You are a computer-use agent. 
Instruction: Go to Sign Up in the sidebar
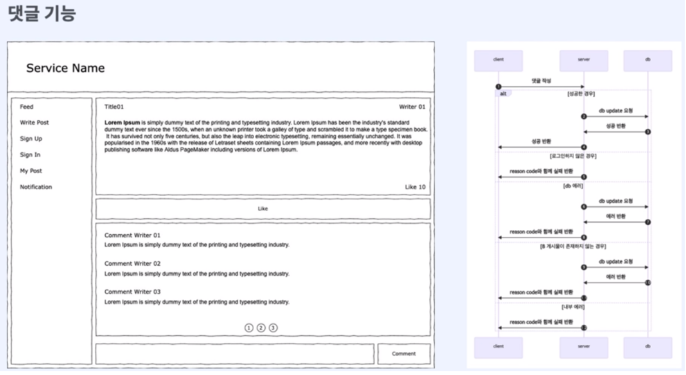(31, 139)
